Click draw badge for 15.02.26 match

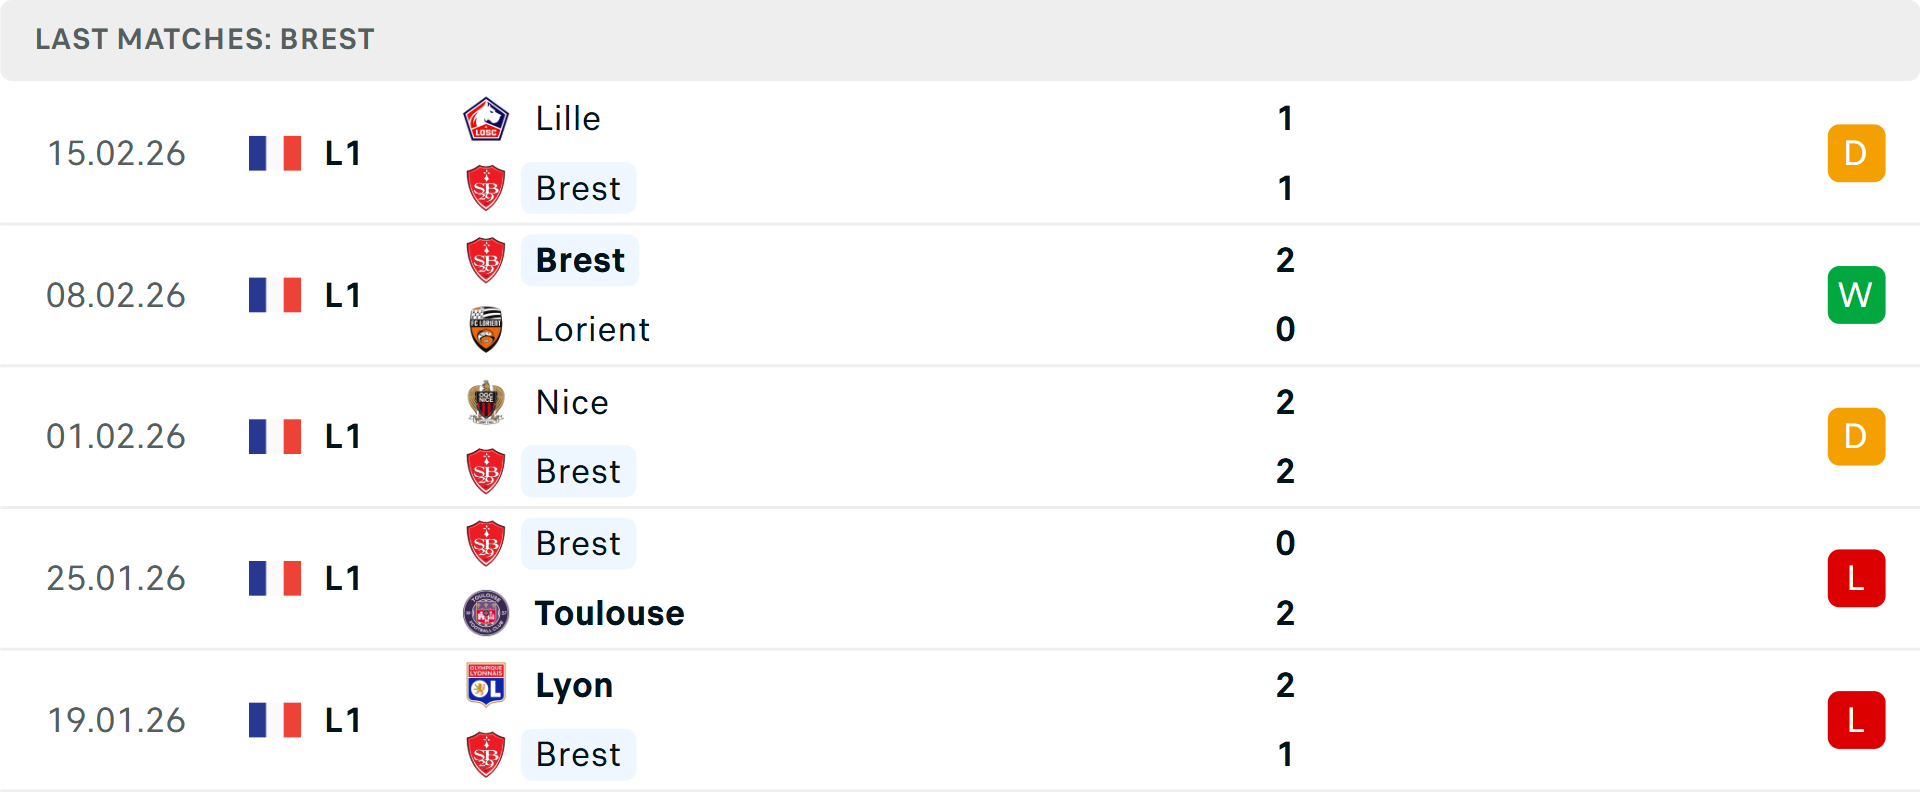1856,153
